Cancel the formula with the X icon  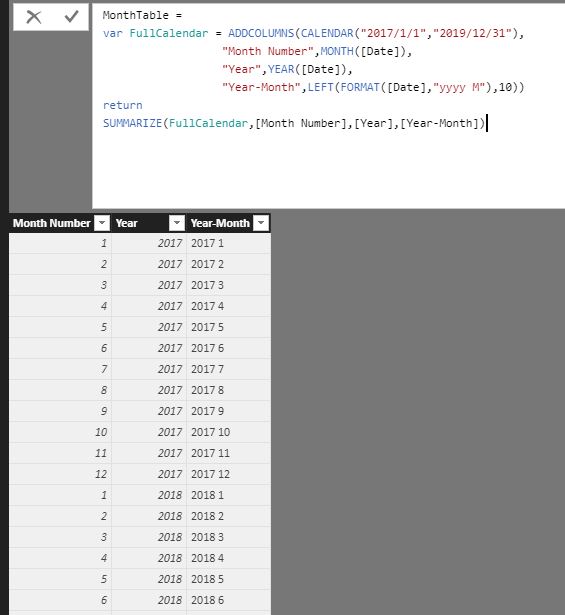(34, 17)
